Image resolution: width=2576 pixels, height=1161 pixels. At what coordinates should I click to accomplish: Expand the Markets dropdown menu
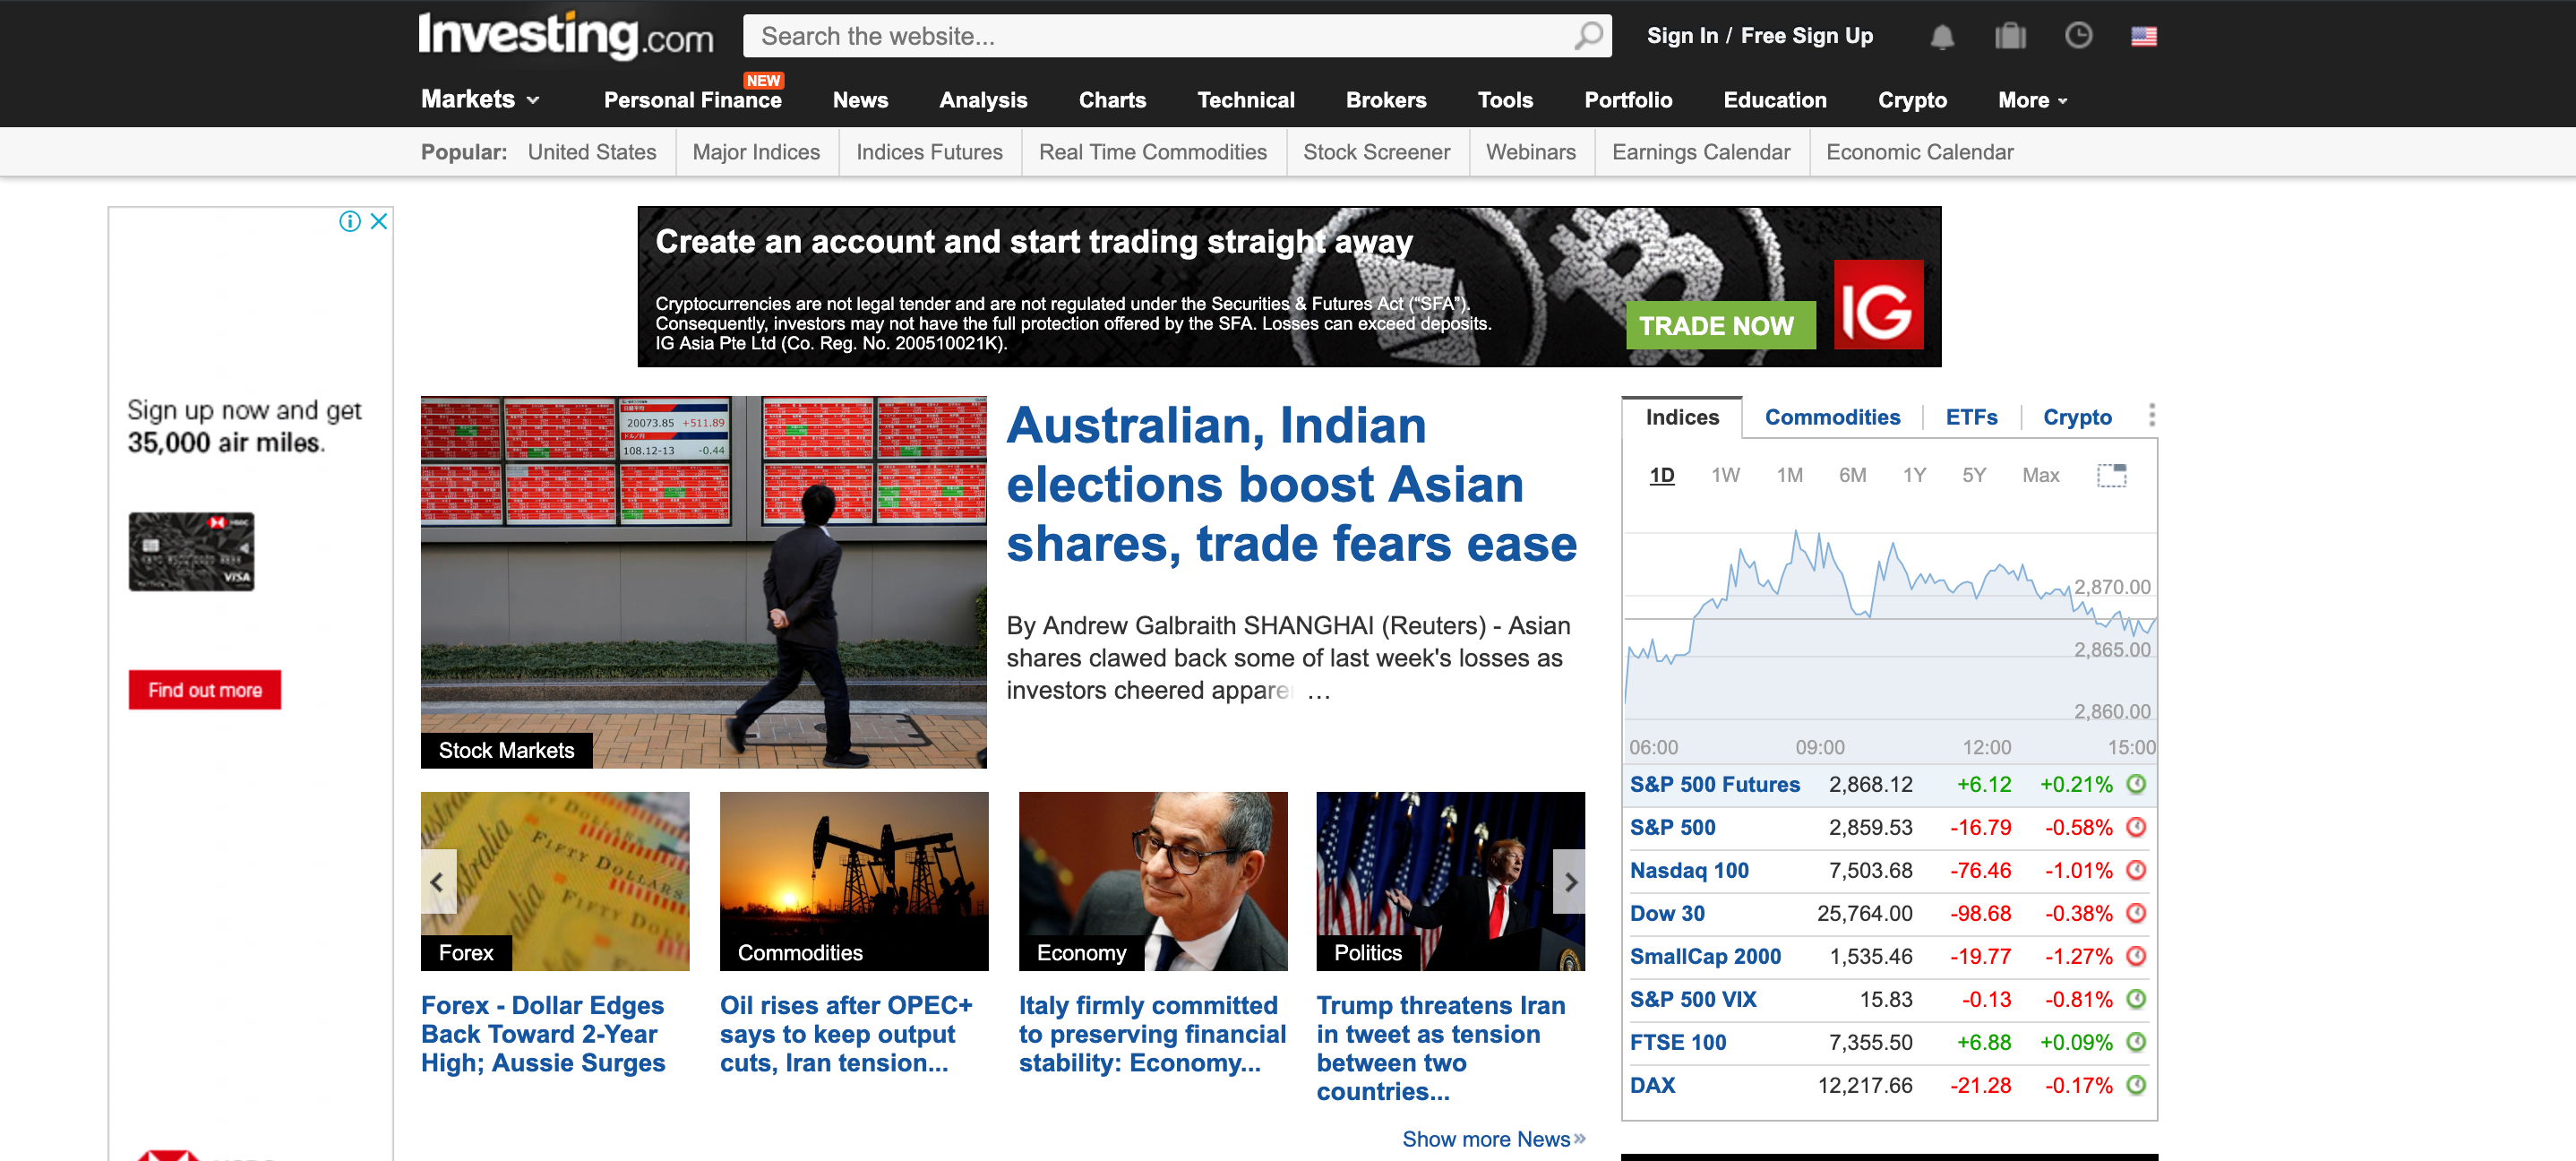(x=480, y=99)
